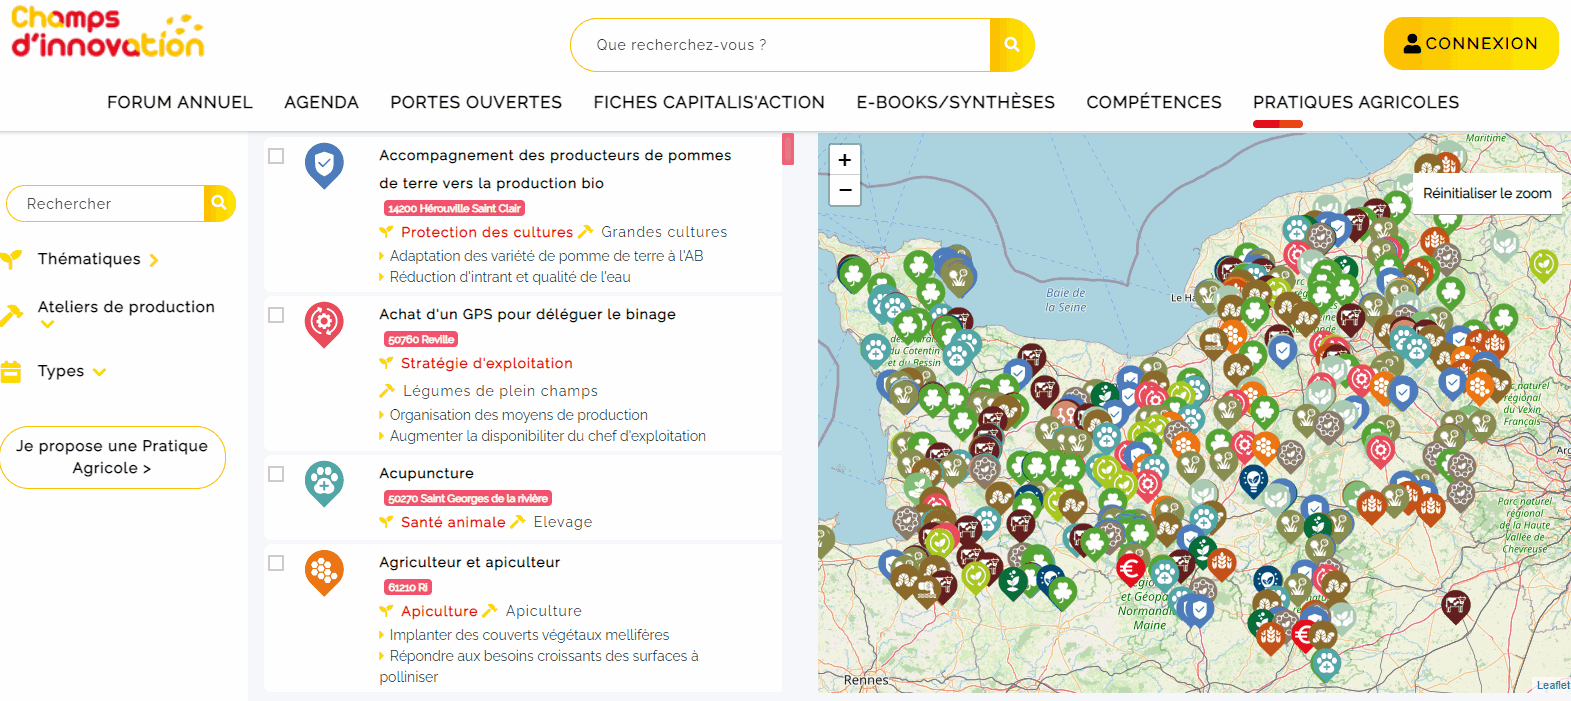Click the teal paw marker icon beside Acupuncture
The width and height of the screenshot is (1571, 701).
[x=324, y=482]
